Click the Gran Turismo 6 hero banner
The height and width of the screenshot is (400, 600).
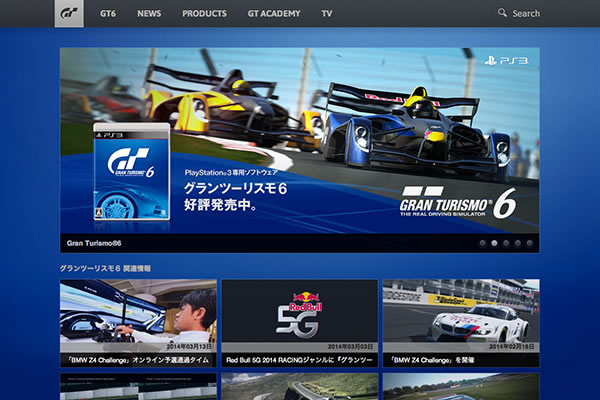300,140
